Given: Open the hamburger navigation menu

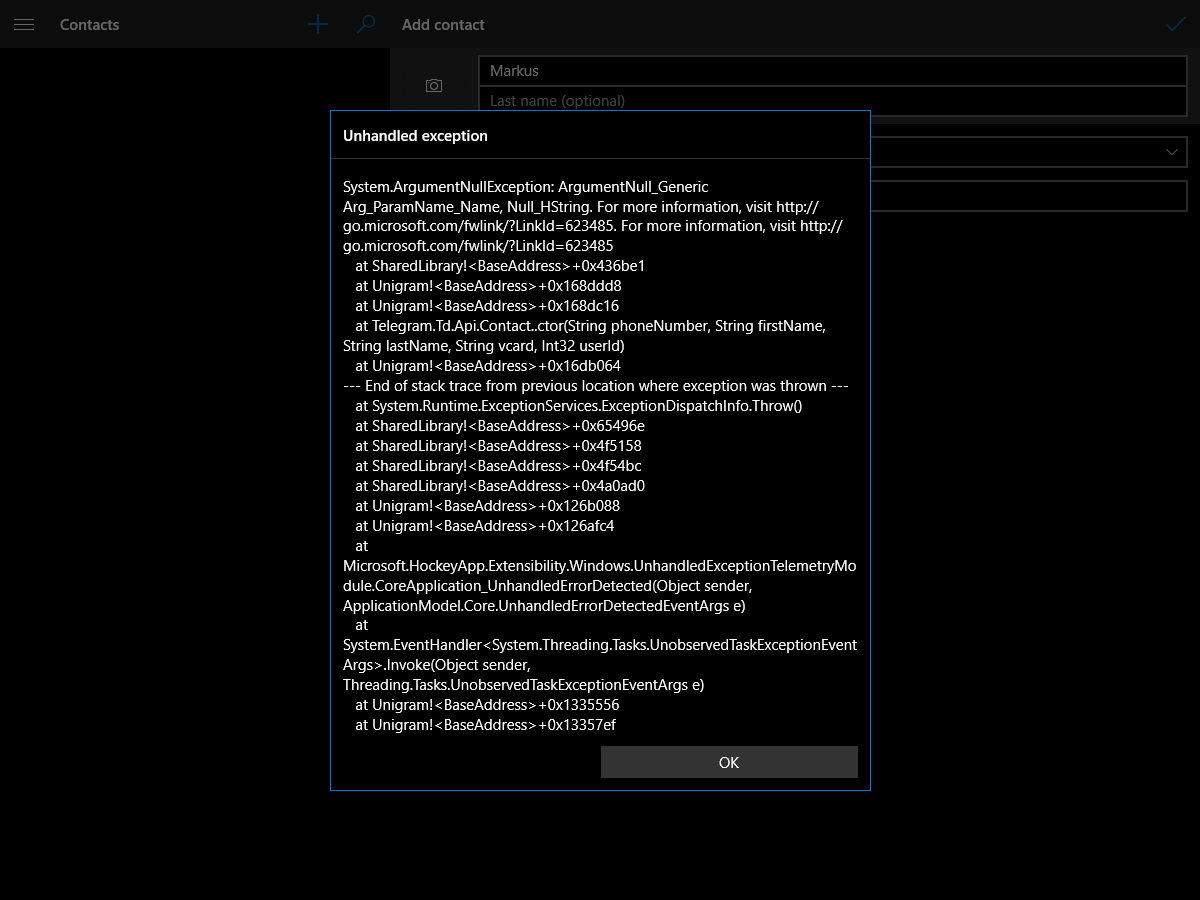Looking at the screenshot, I should tap(24, 24).
